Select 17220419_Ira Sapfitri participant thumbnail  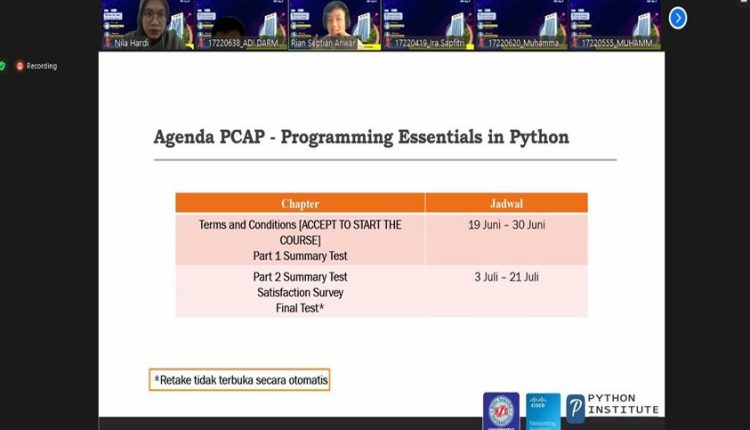(428, 24)
